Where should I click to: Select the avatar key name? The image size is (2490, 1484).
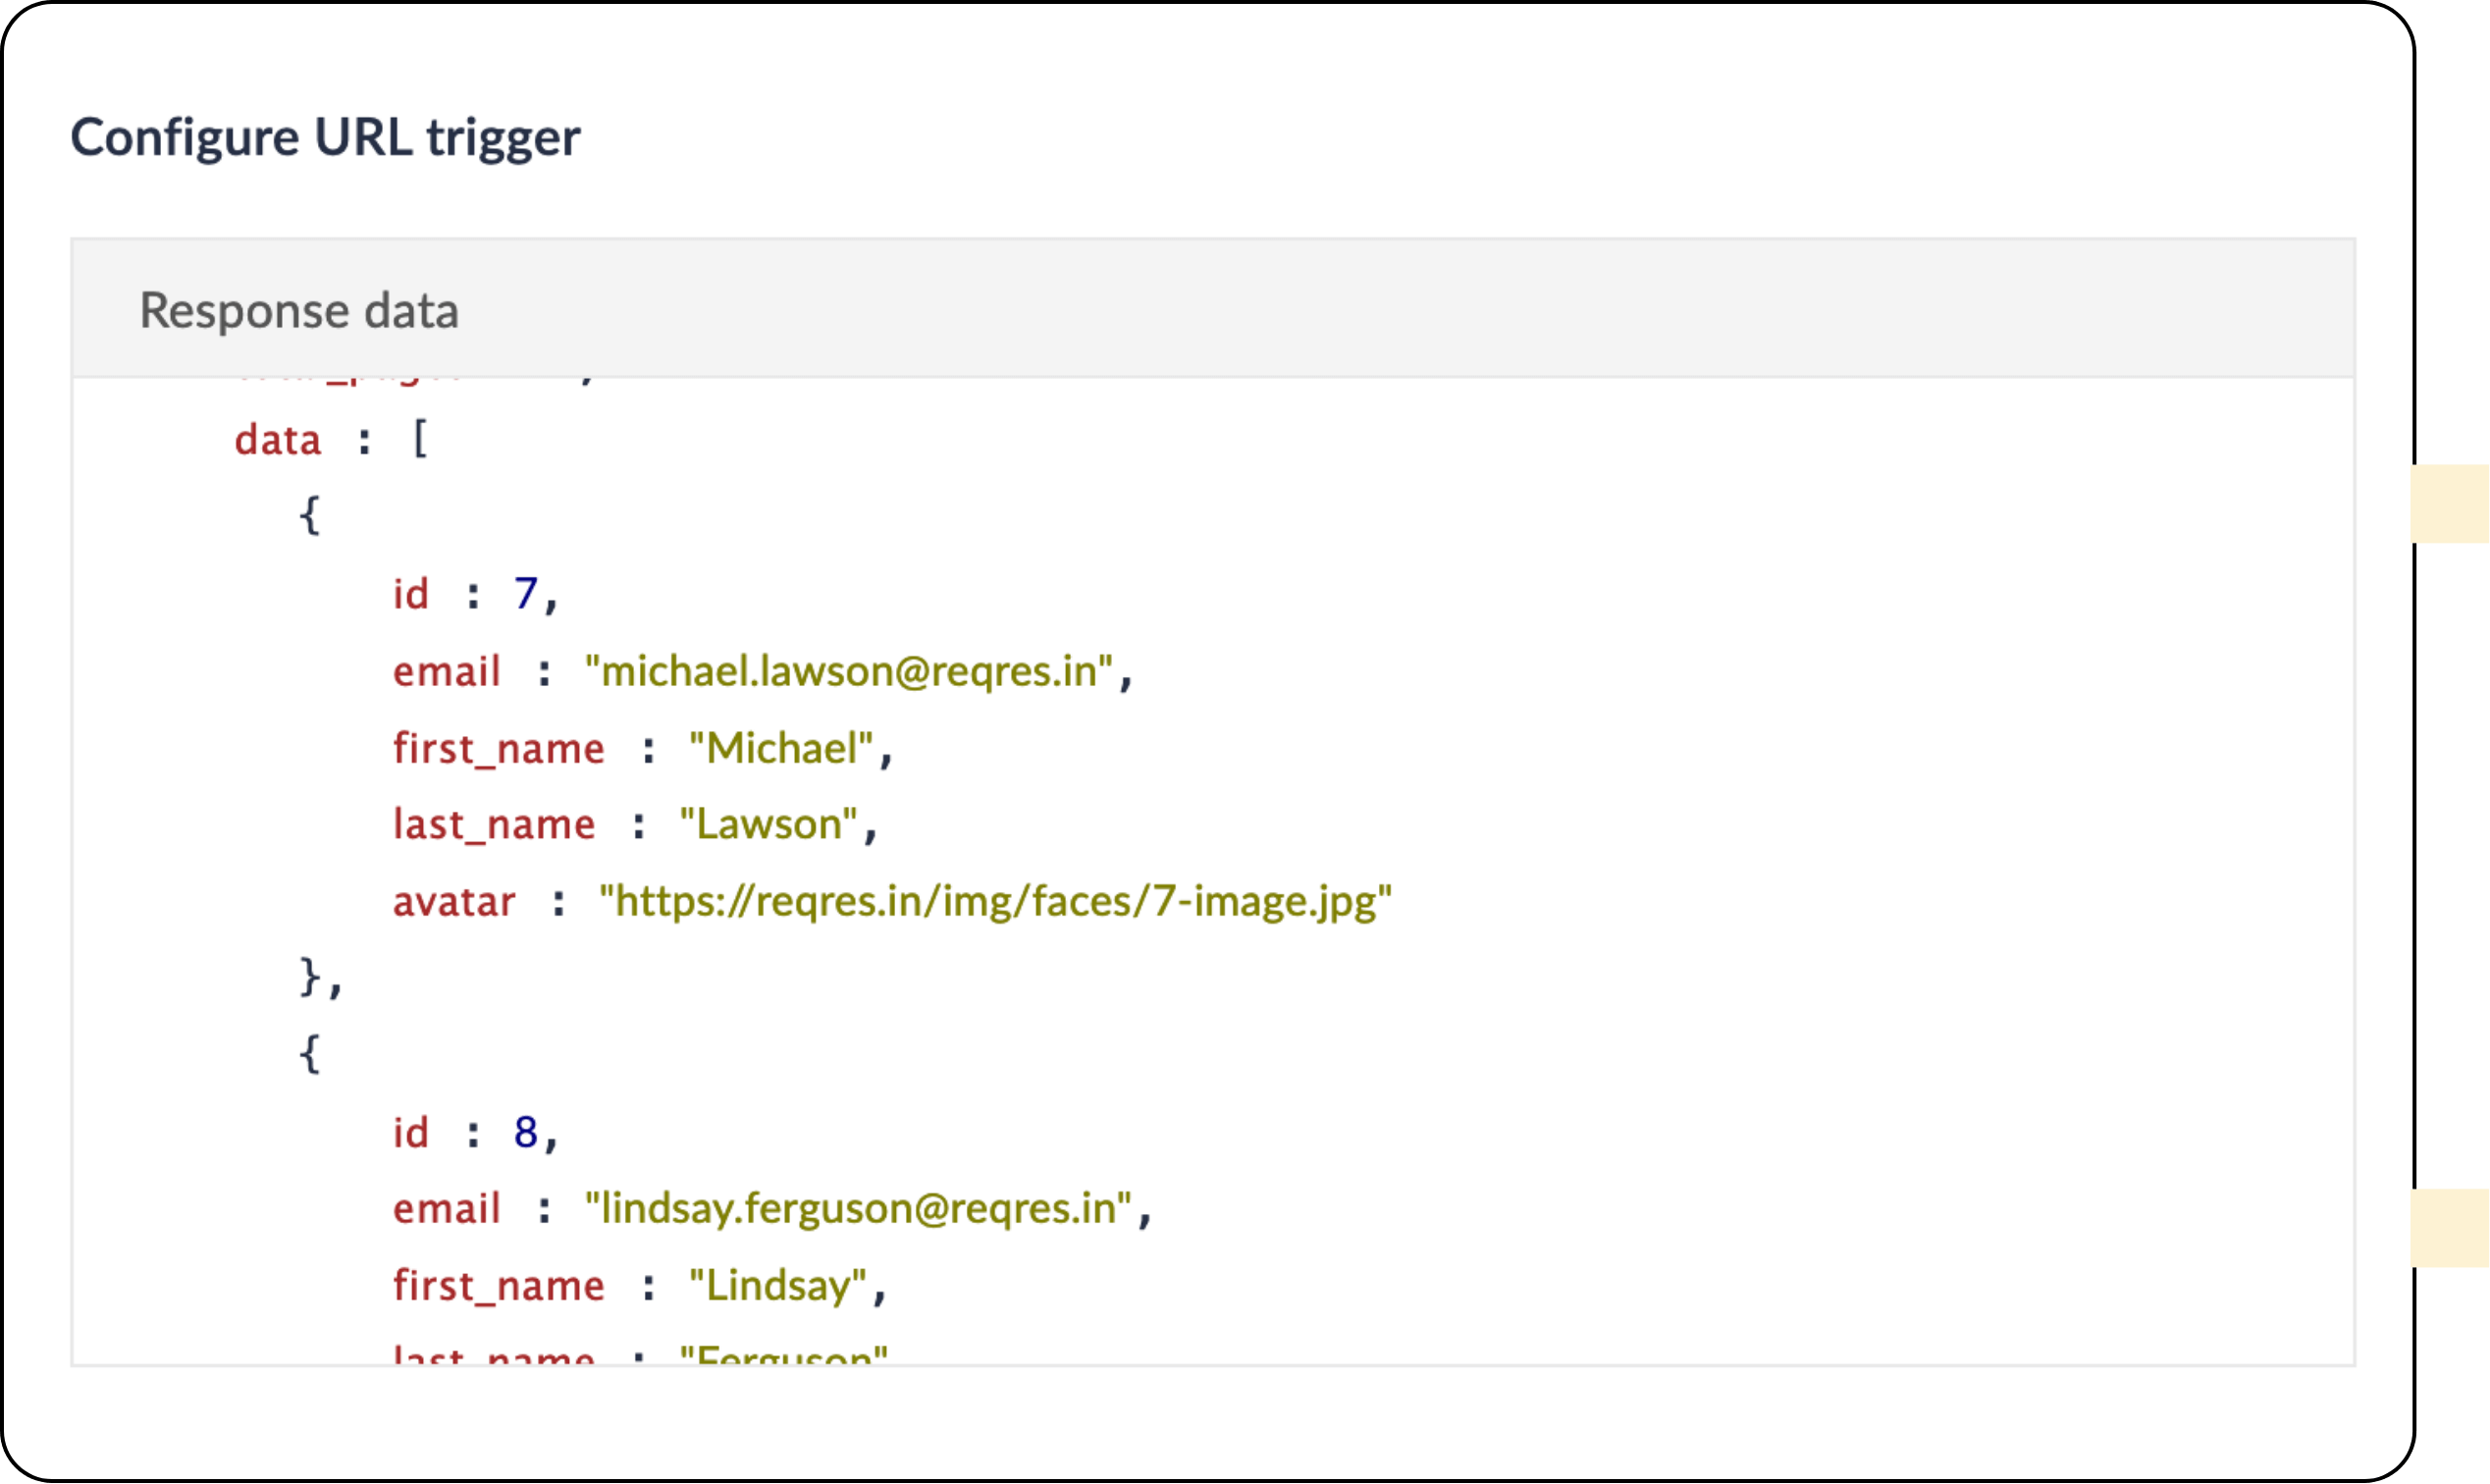tap(453, 902)
